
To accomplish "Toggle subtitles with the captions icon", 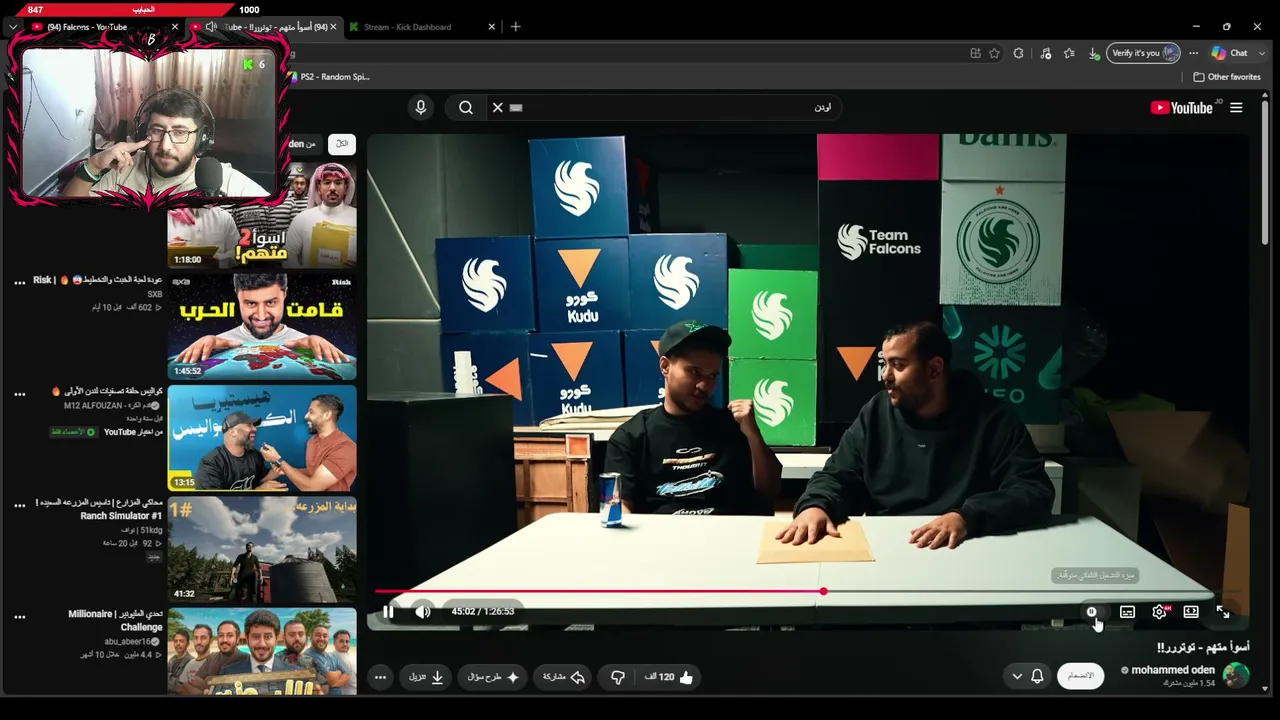I will 1127,612.
